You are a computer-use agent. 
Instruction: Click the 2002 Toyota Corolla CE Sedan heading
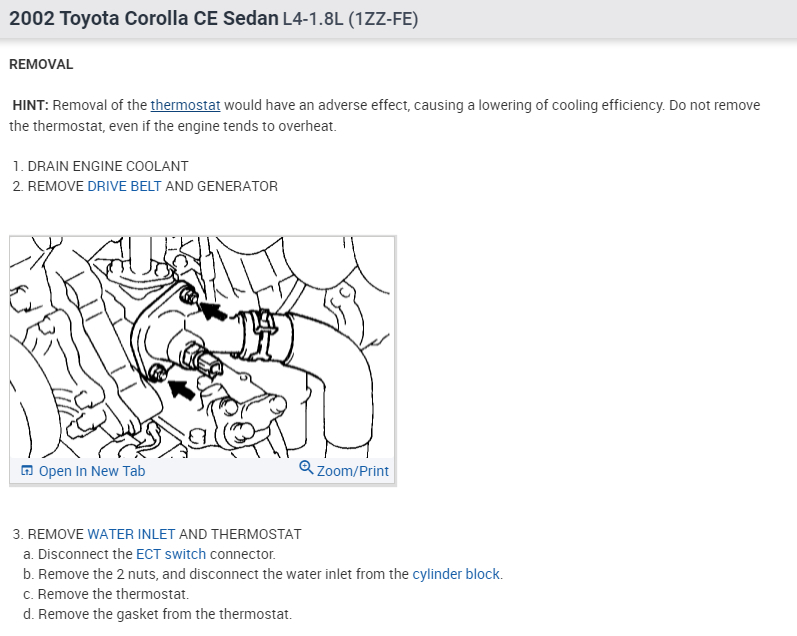click(144, 19)
